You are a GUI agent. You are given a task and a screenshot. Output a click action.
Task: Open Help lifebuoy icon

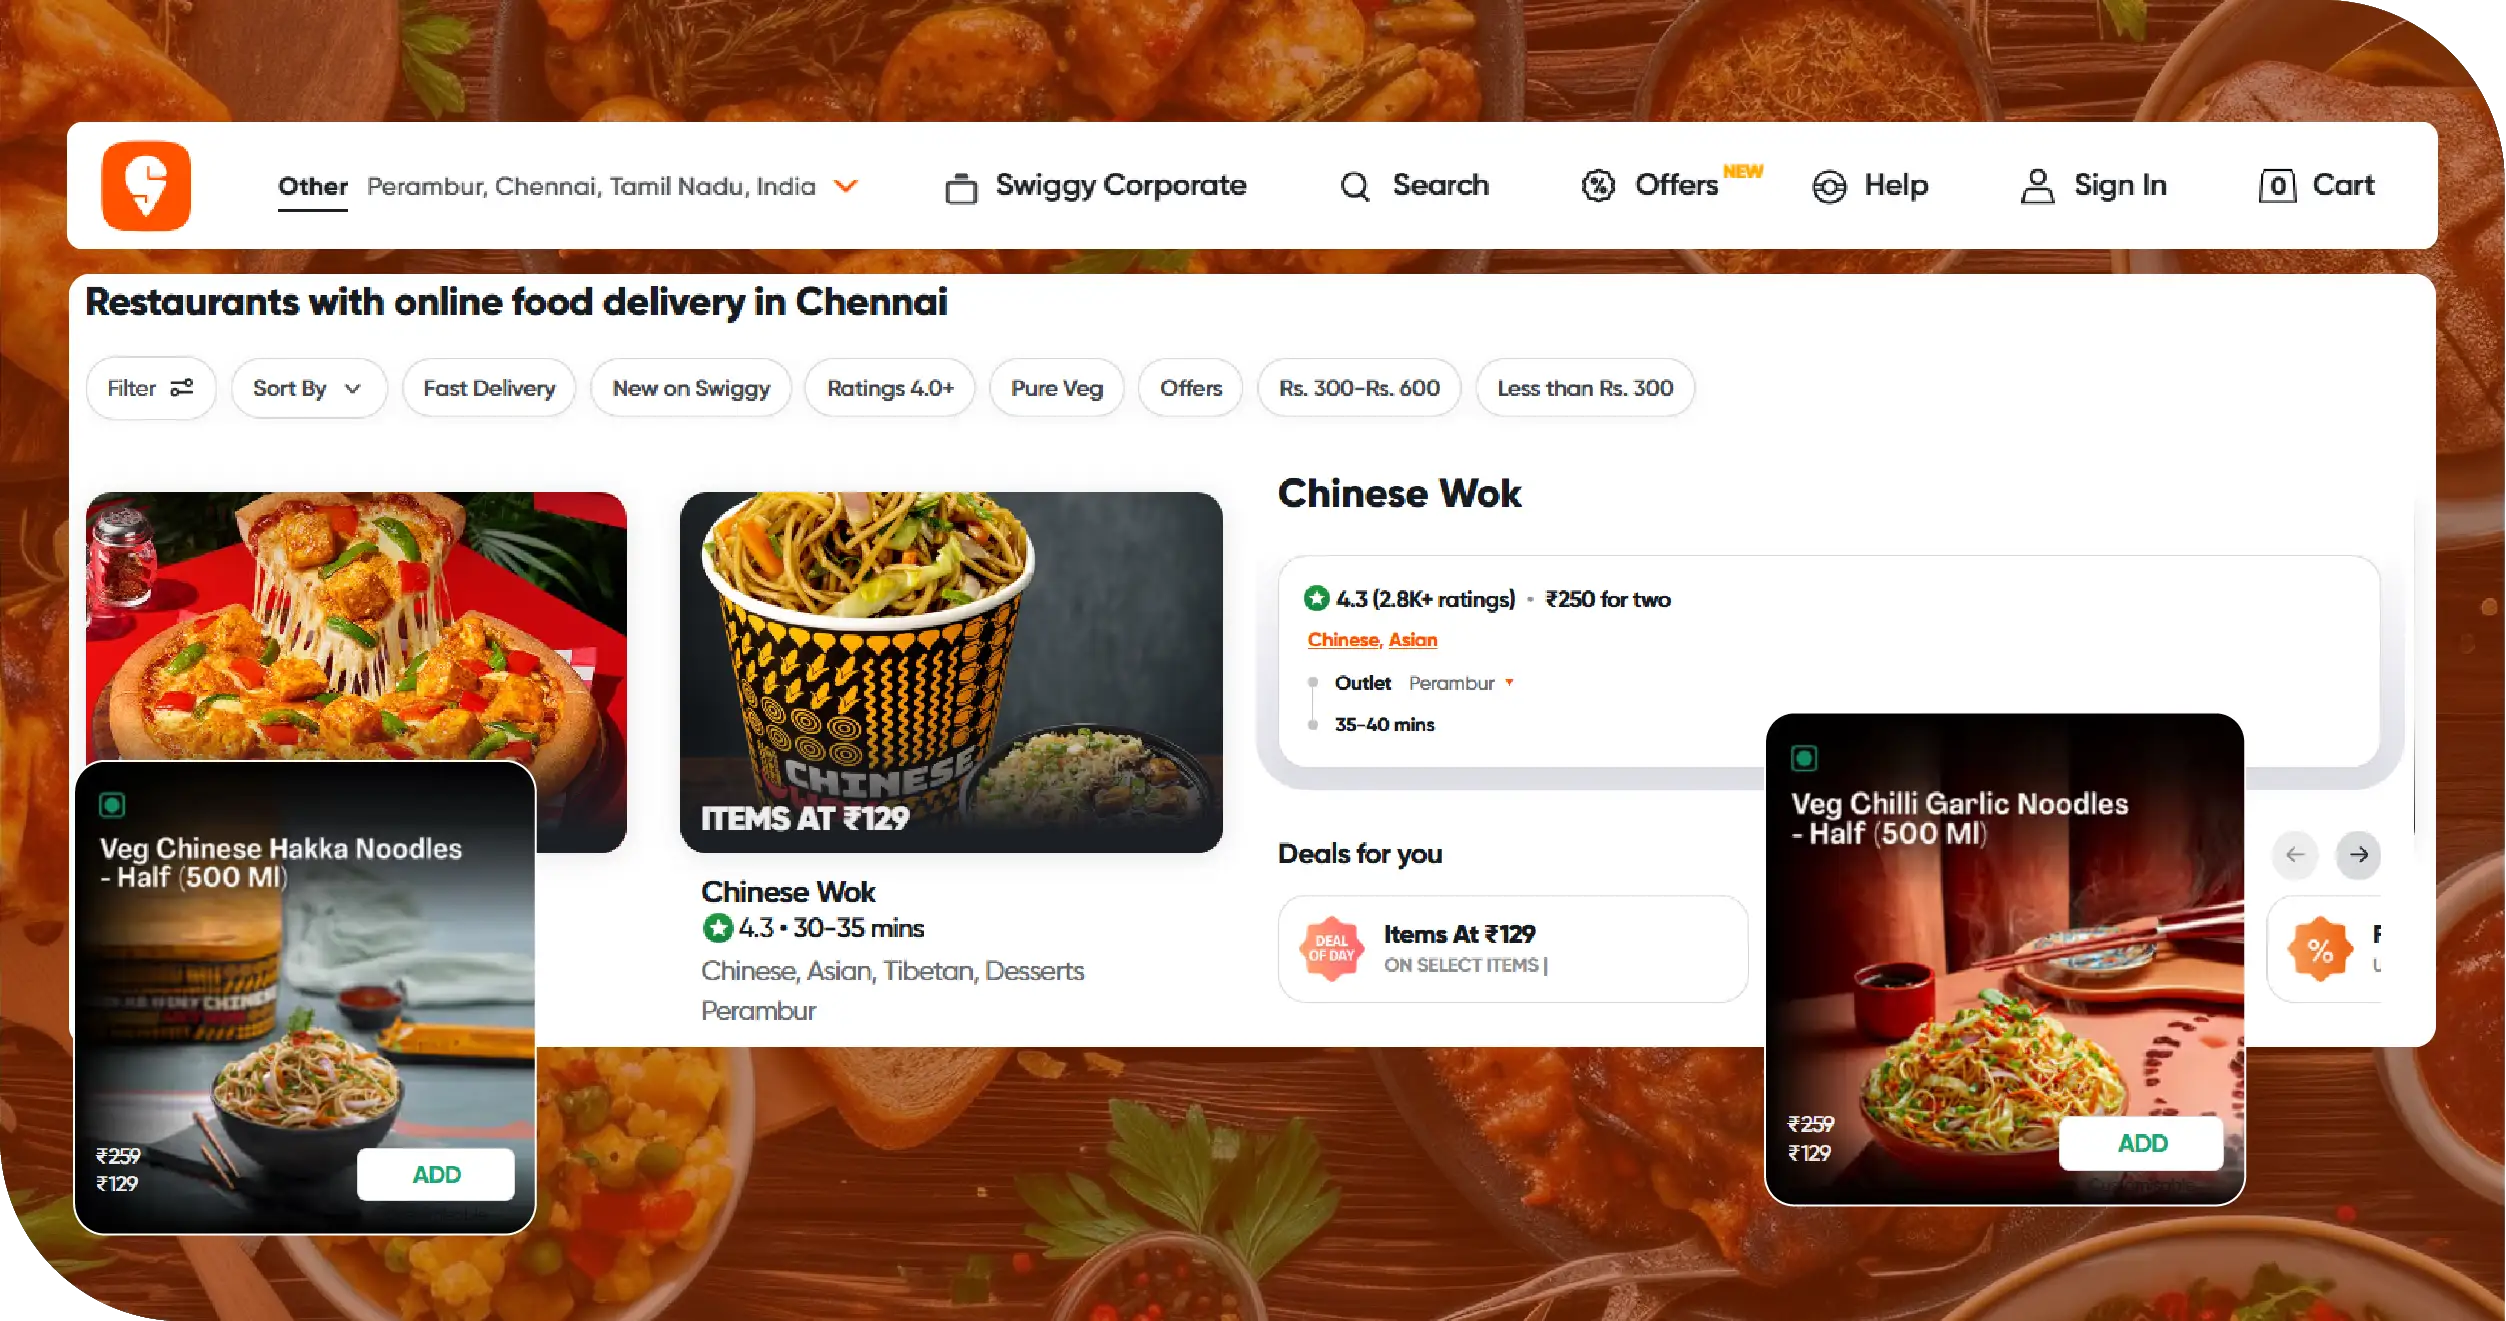click(1829, 187)
